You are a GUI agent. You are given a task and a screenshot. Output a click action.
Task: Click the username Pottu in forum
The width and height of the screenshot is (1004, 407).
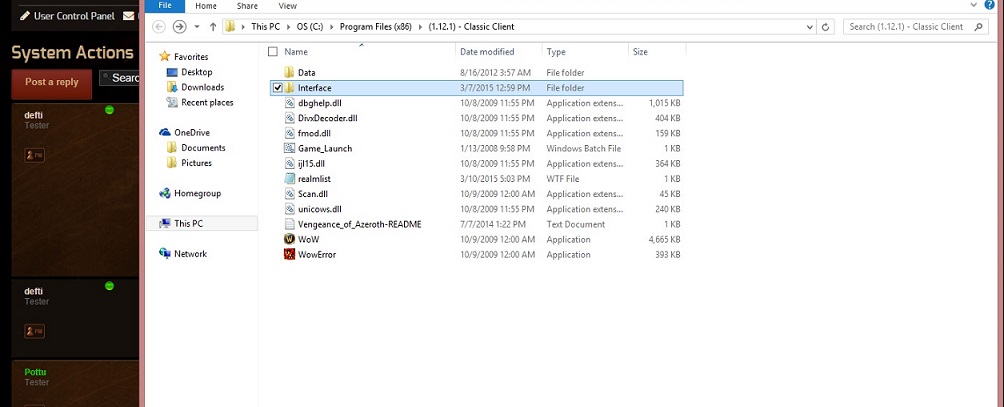[x=35, y=372]
